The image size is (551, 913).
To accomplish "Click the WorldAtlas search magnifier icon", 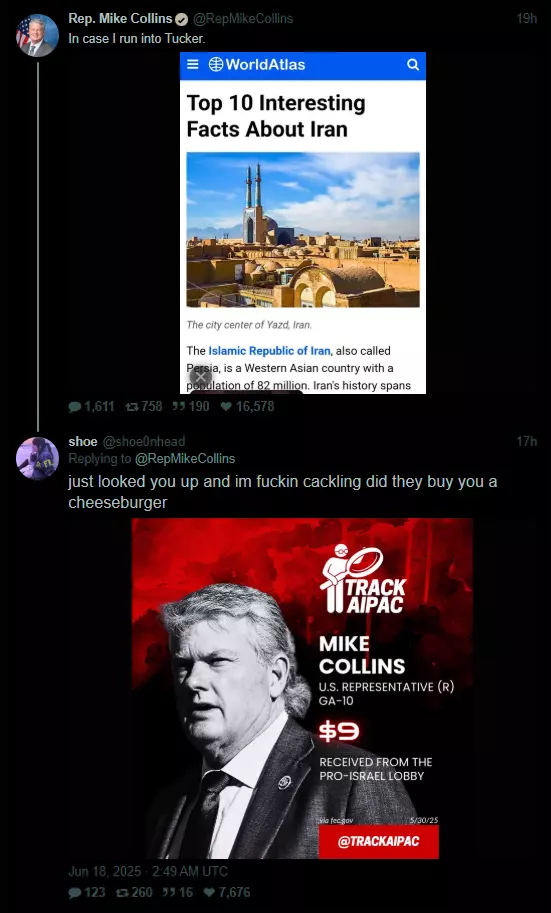I will 413,65.
